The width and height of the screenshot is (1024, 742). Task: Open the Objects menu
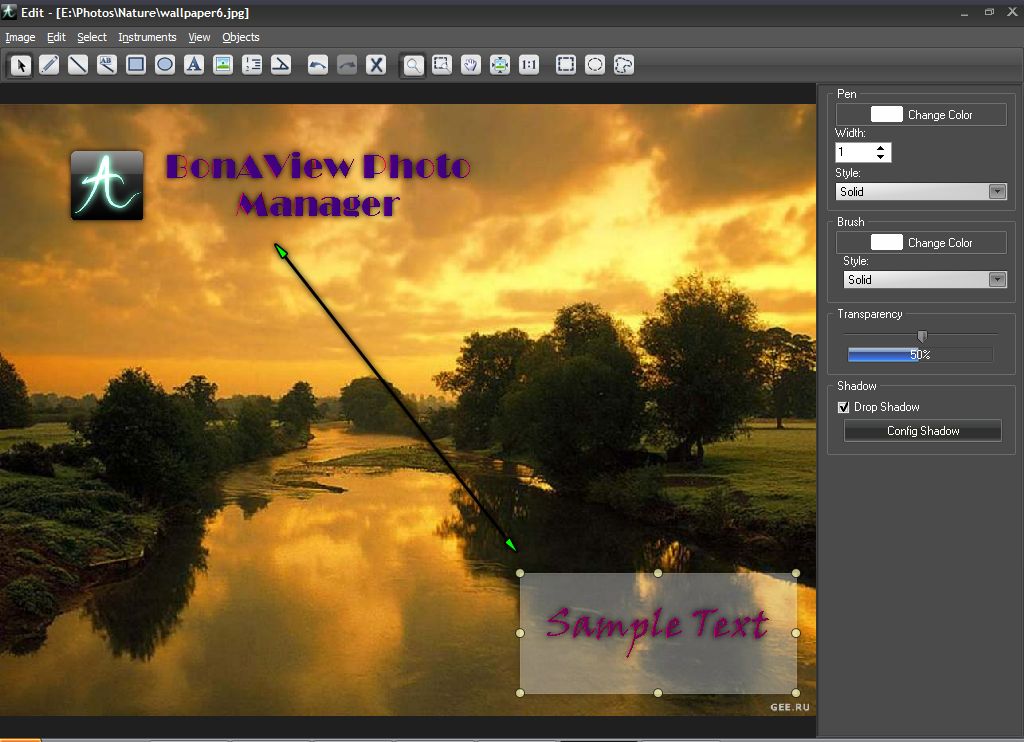(x=240, y=37)
